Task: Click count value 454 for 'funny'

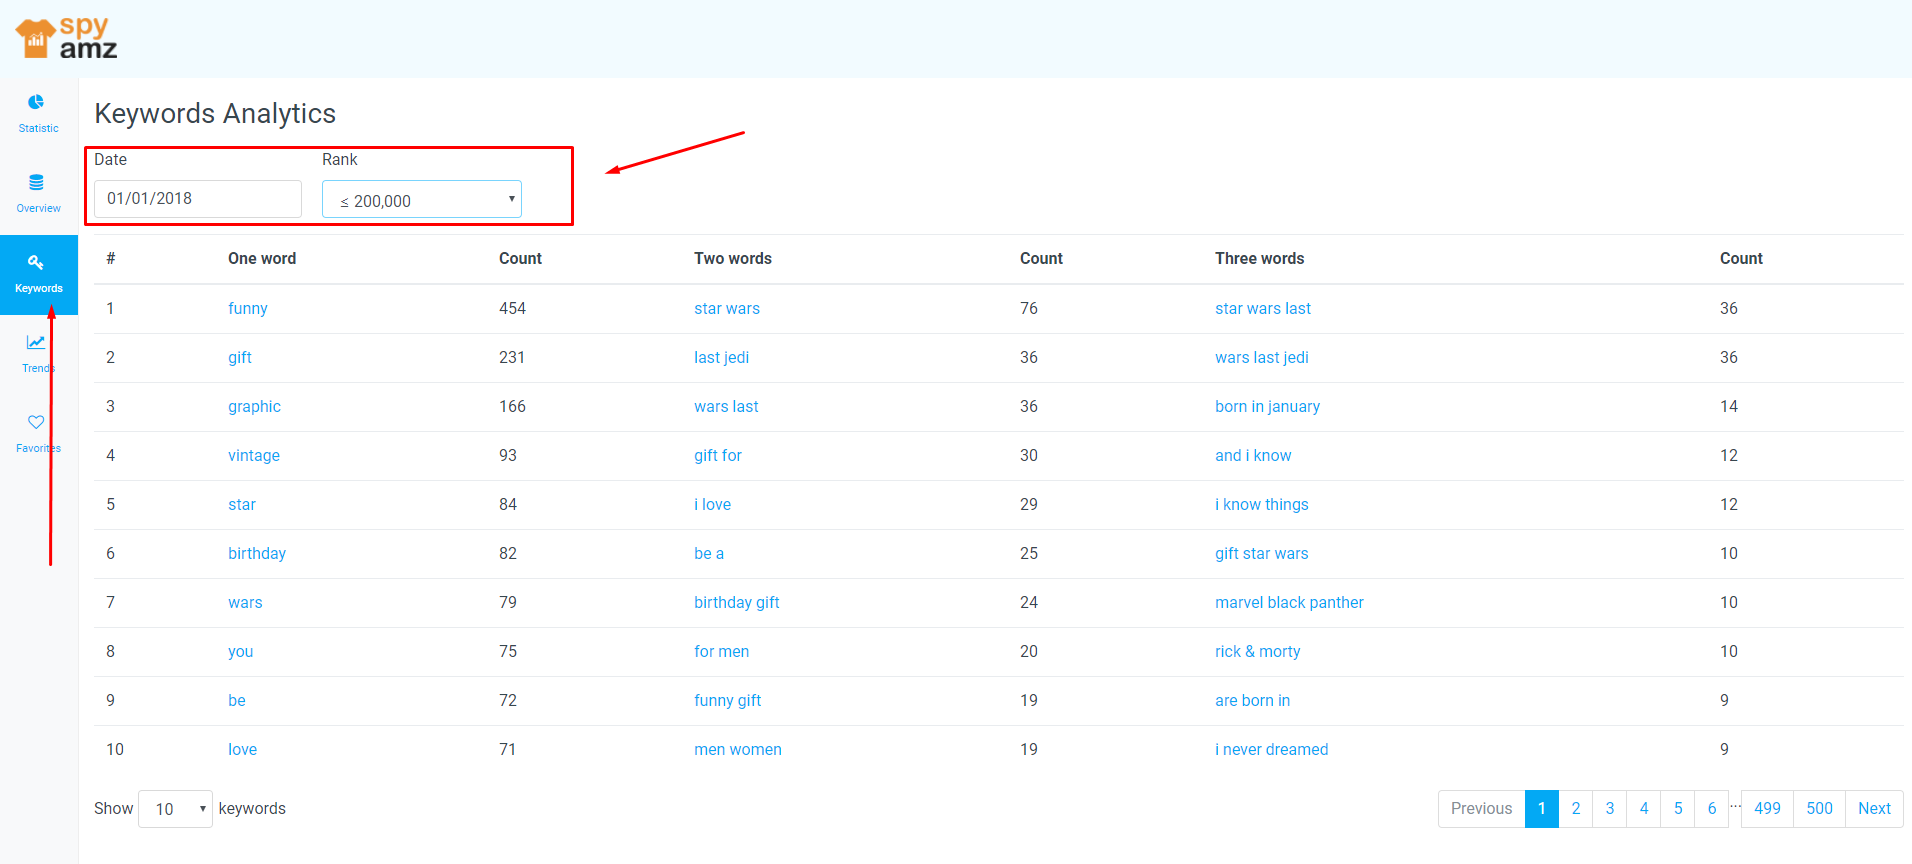Action: (512, 308)
